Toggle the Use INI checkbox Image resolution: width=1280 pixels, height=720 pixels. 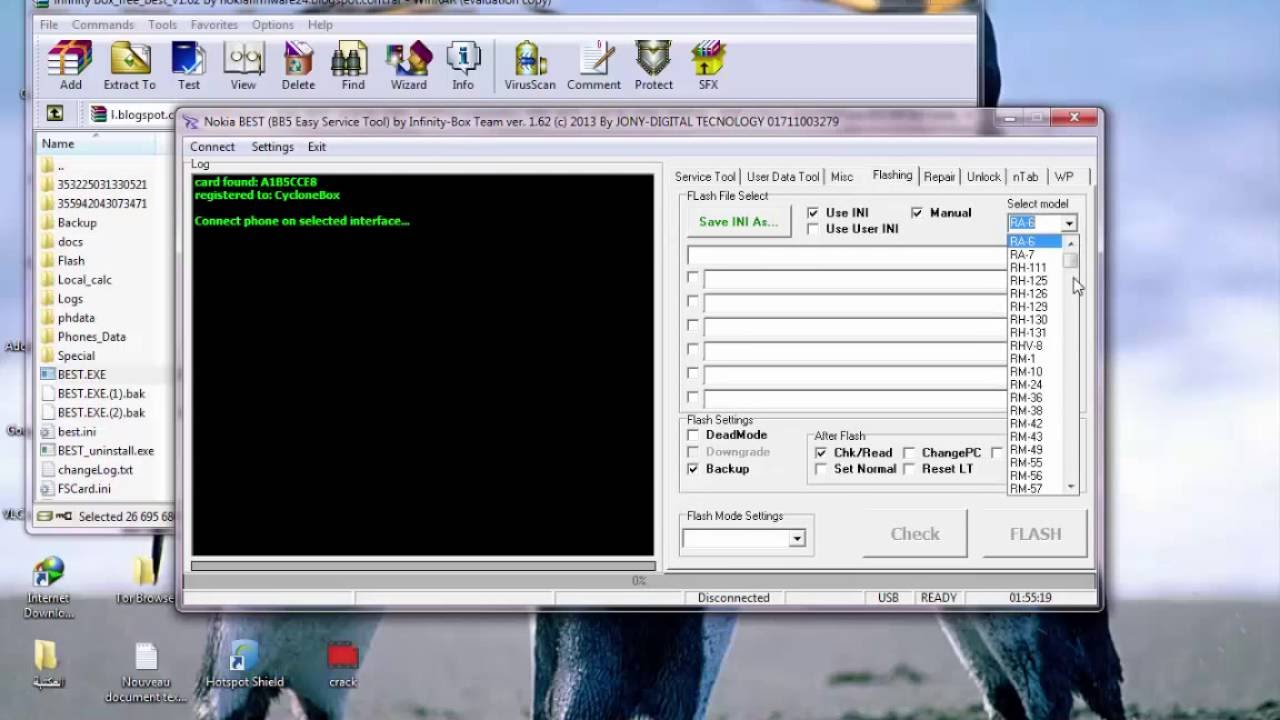(813, 213)
